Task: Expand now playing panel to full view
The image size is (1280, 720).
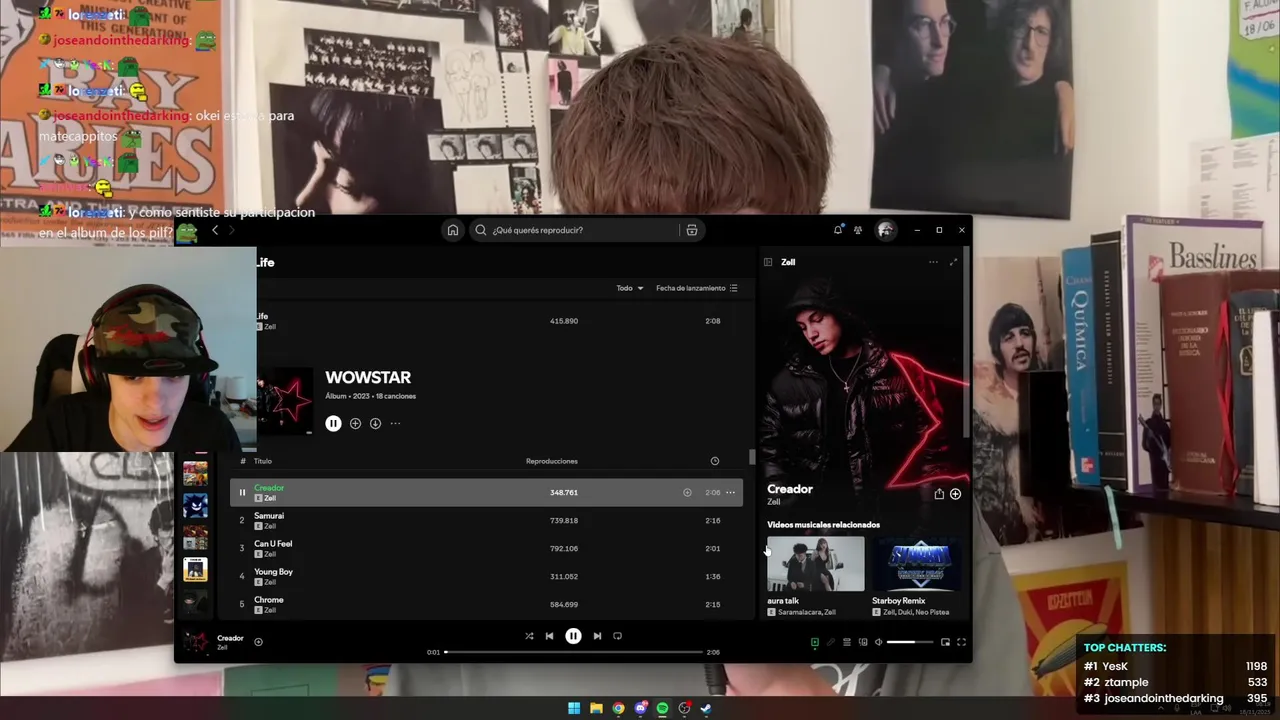Action: [x=953, y=262]
